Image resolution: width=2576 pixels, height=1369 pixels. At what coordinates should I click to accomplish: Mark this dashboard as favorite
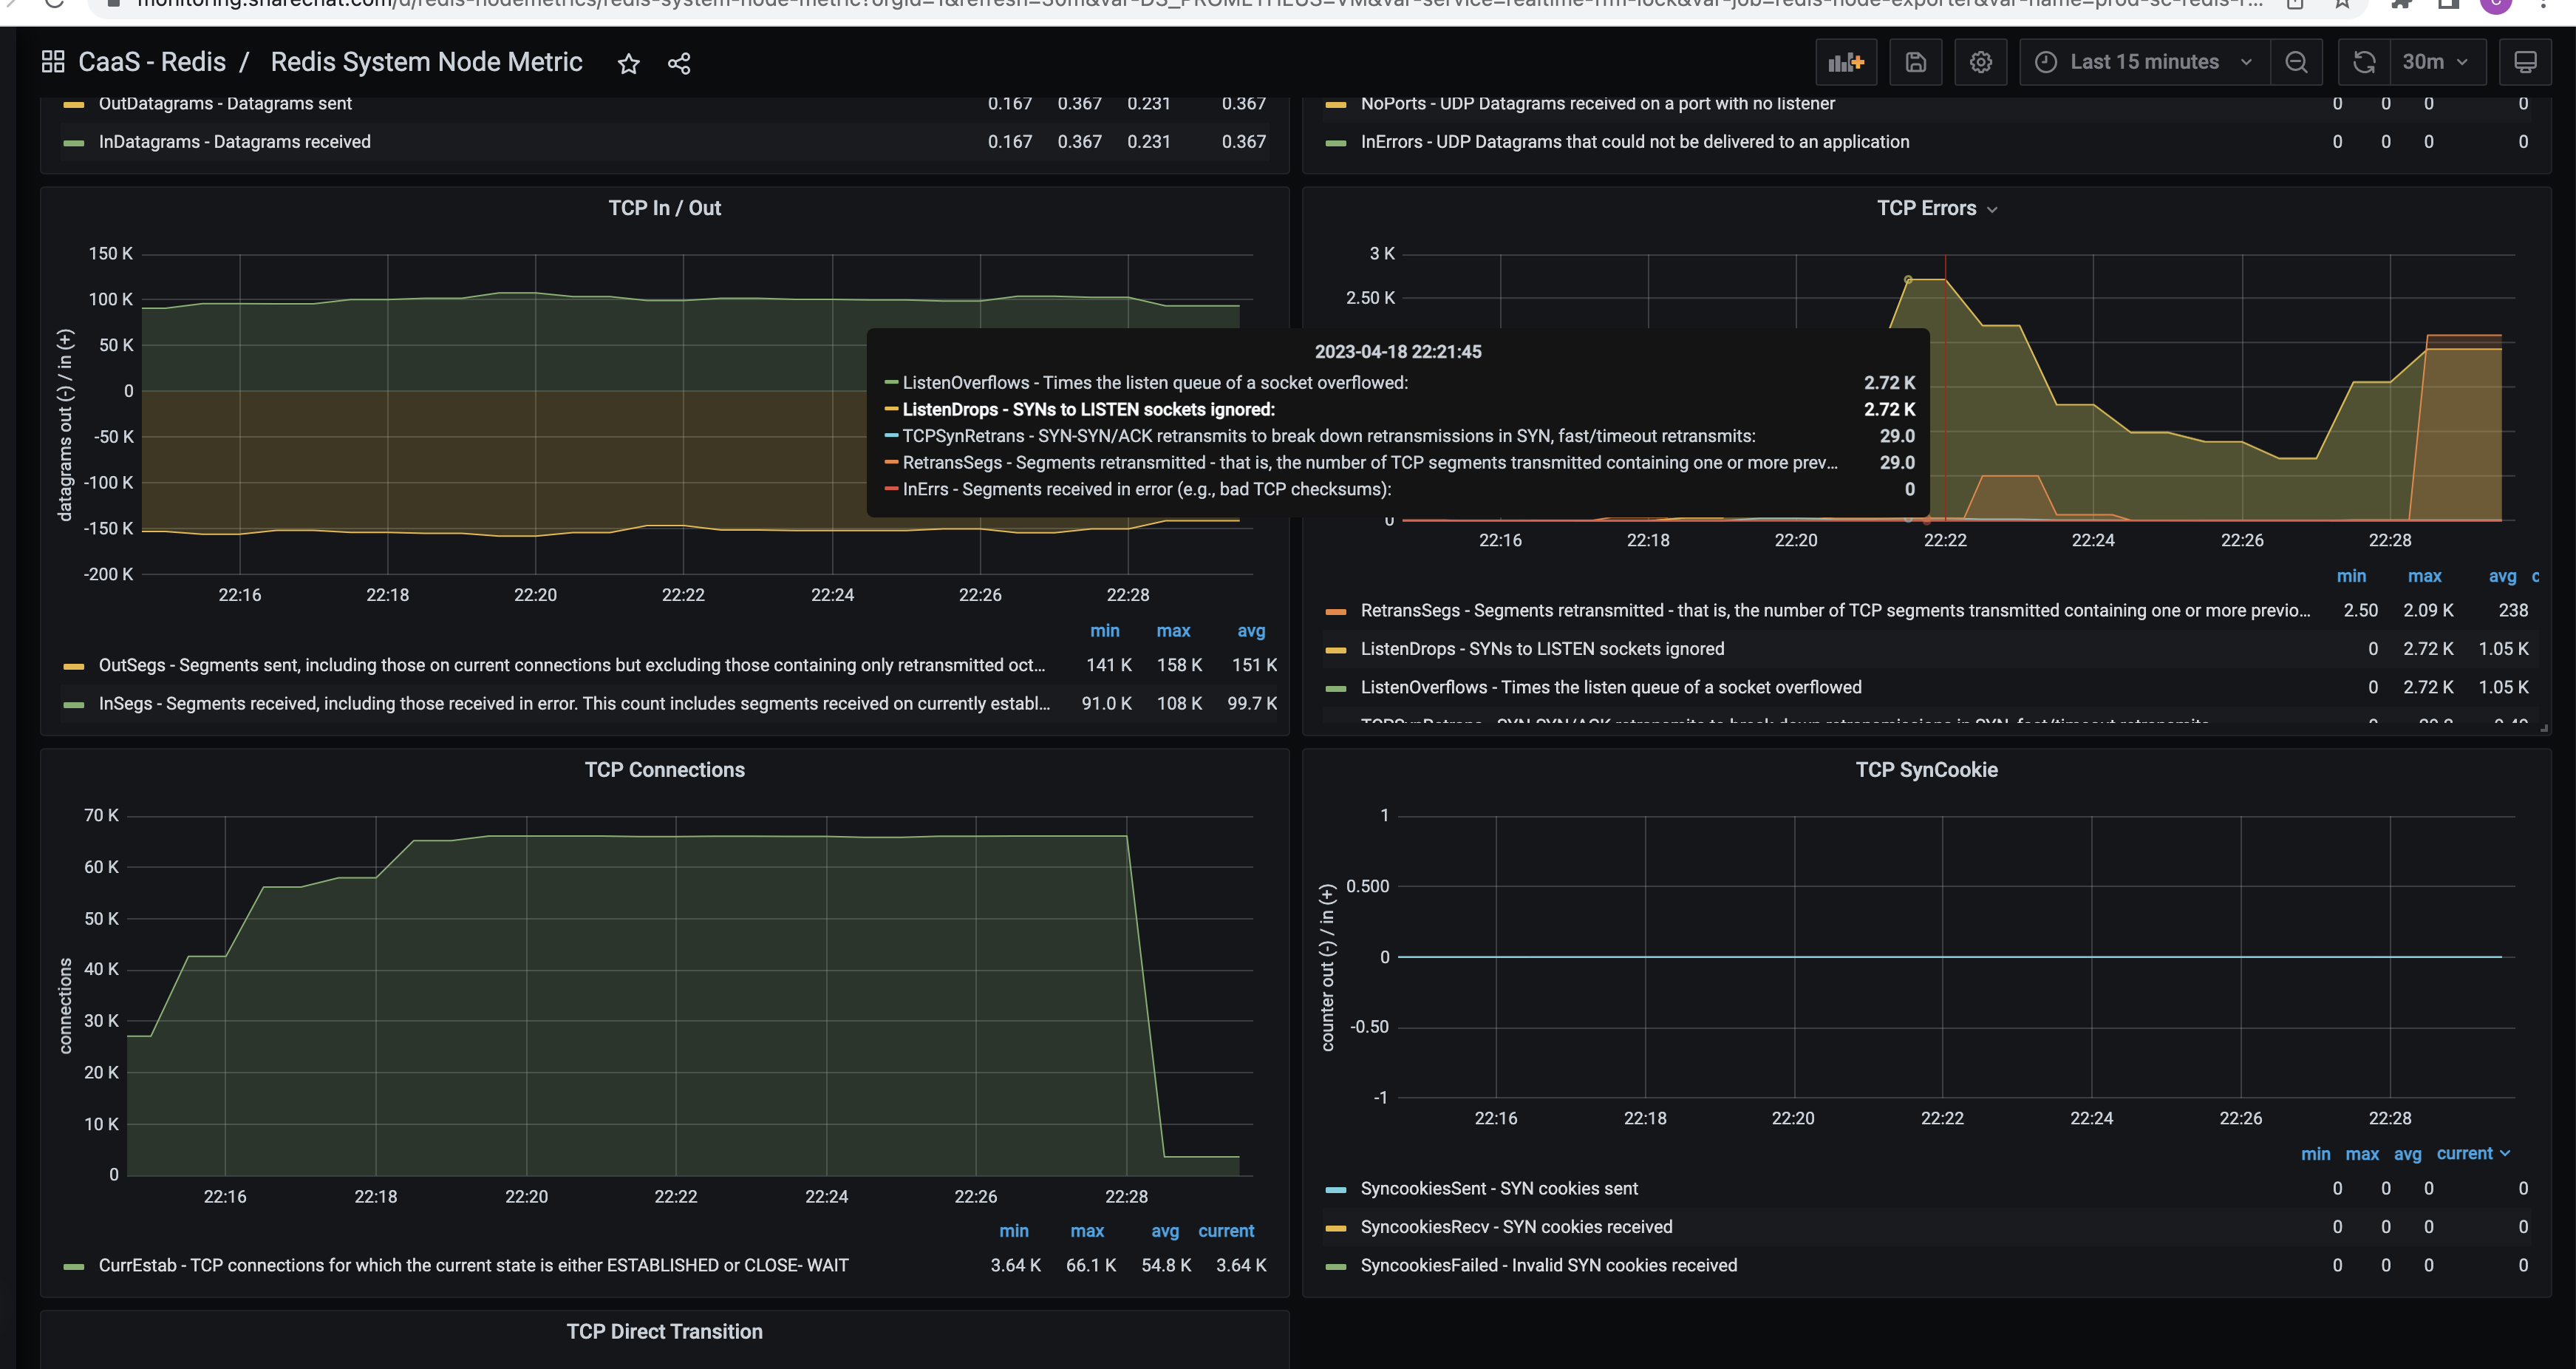click(x=628, y=63)
